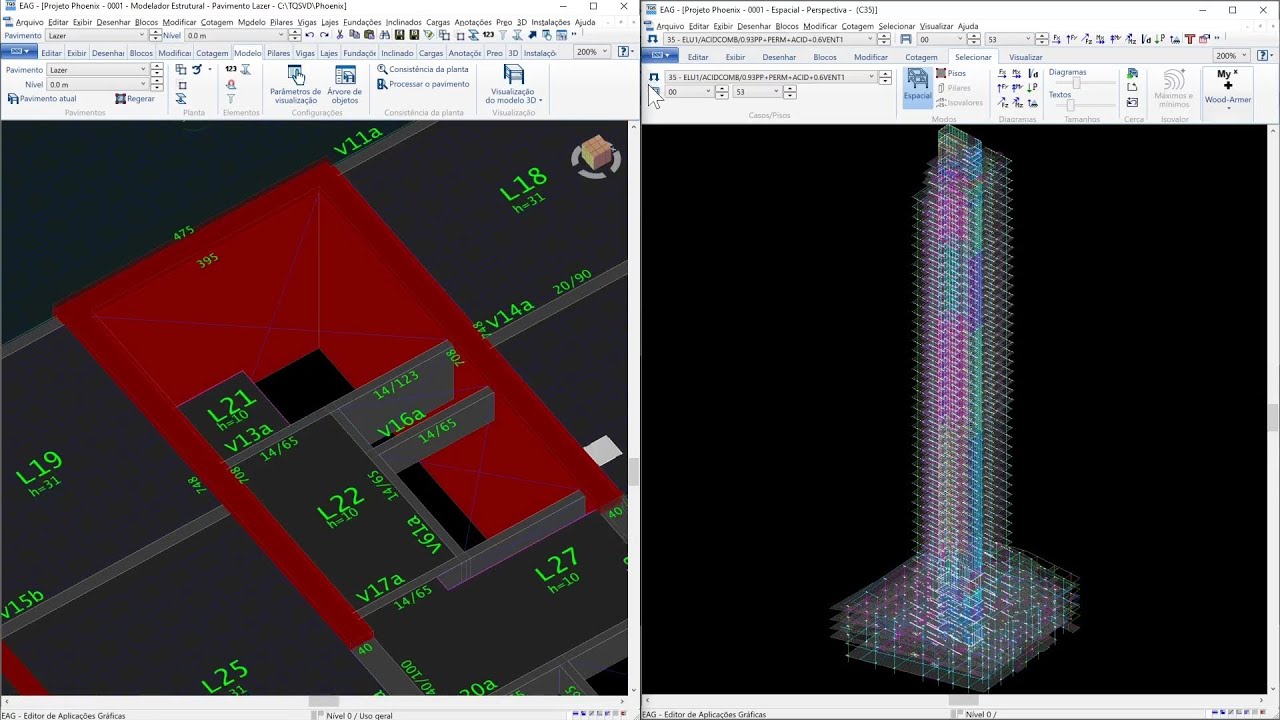
Task: Click portal frame icon beside load case dropdown
Action: pos(654,77)
